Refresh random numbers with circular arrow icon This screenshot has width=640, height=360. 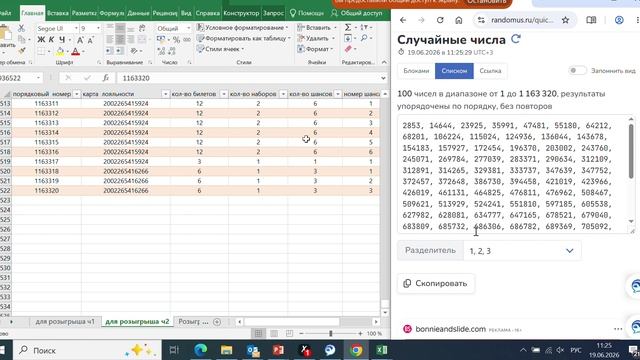(x=516, y=39)
